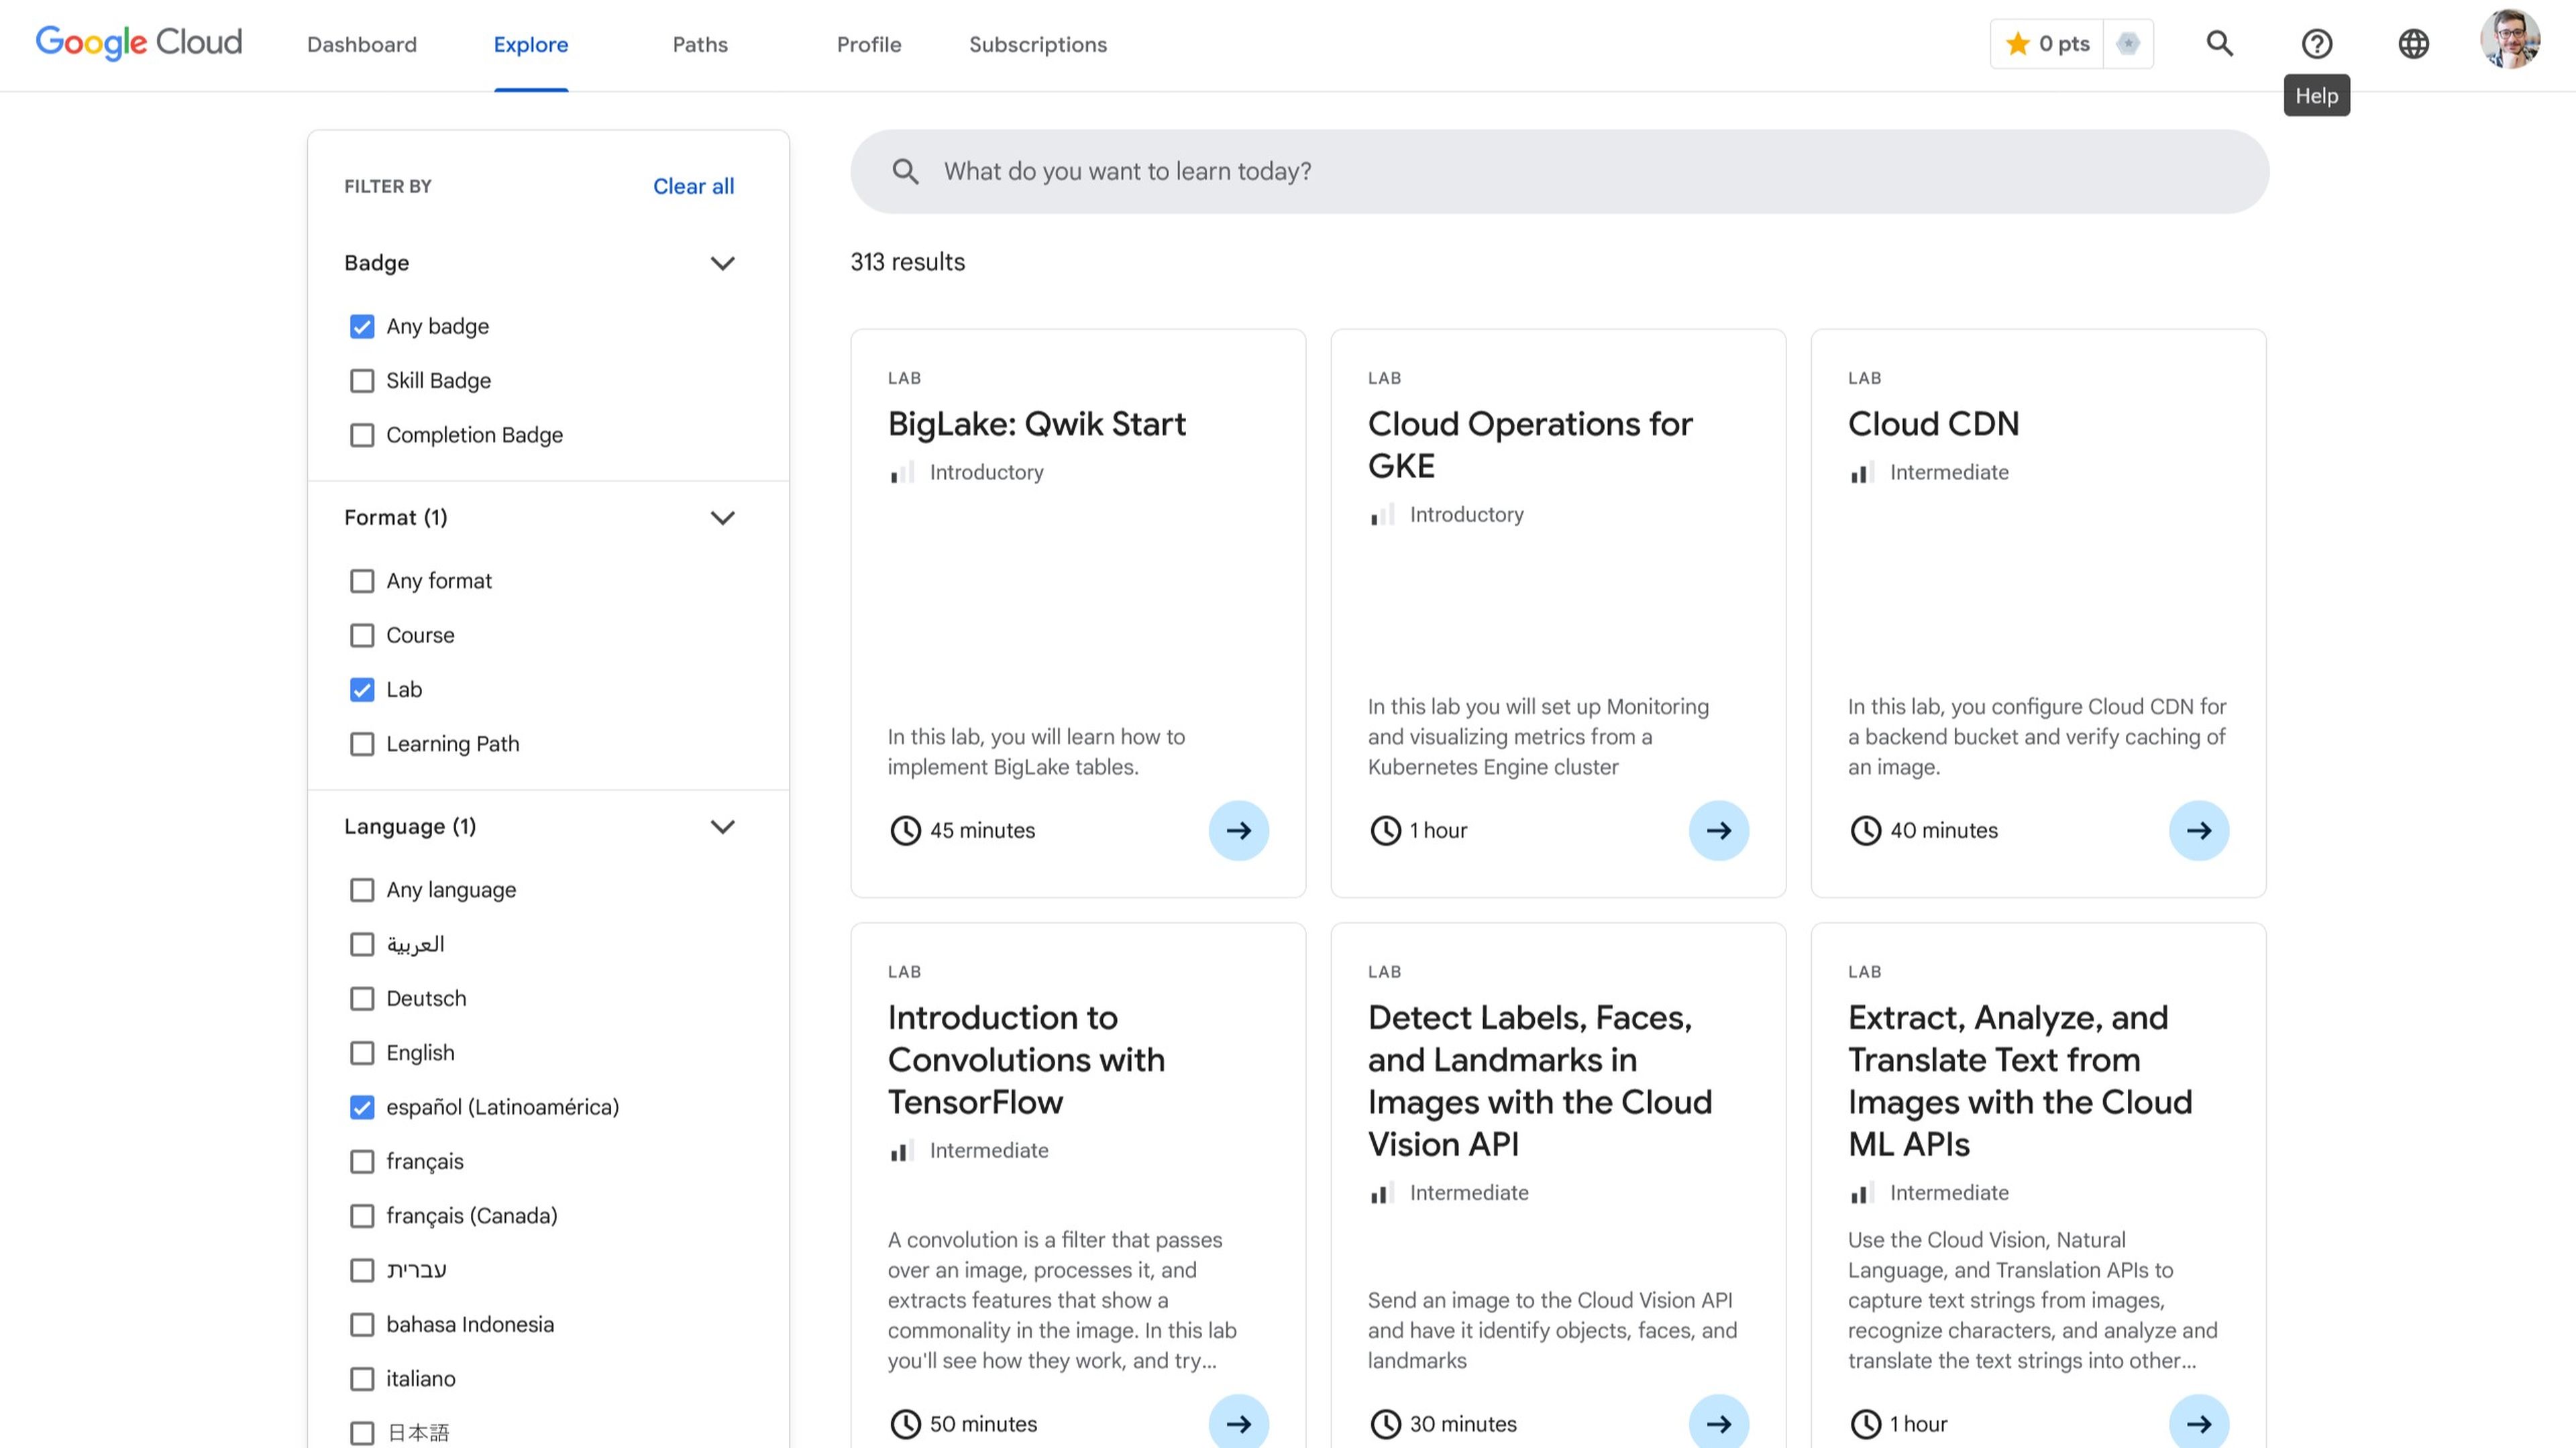Image resolution: width=2576 pixels, height=1448 pixels.
Task: Open BigLake: Qwik Start via arrow button
Action: pos(1238,830)
